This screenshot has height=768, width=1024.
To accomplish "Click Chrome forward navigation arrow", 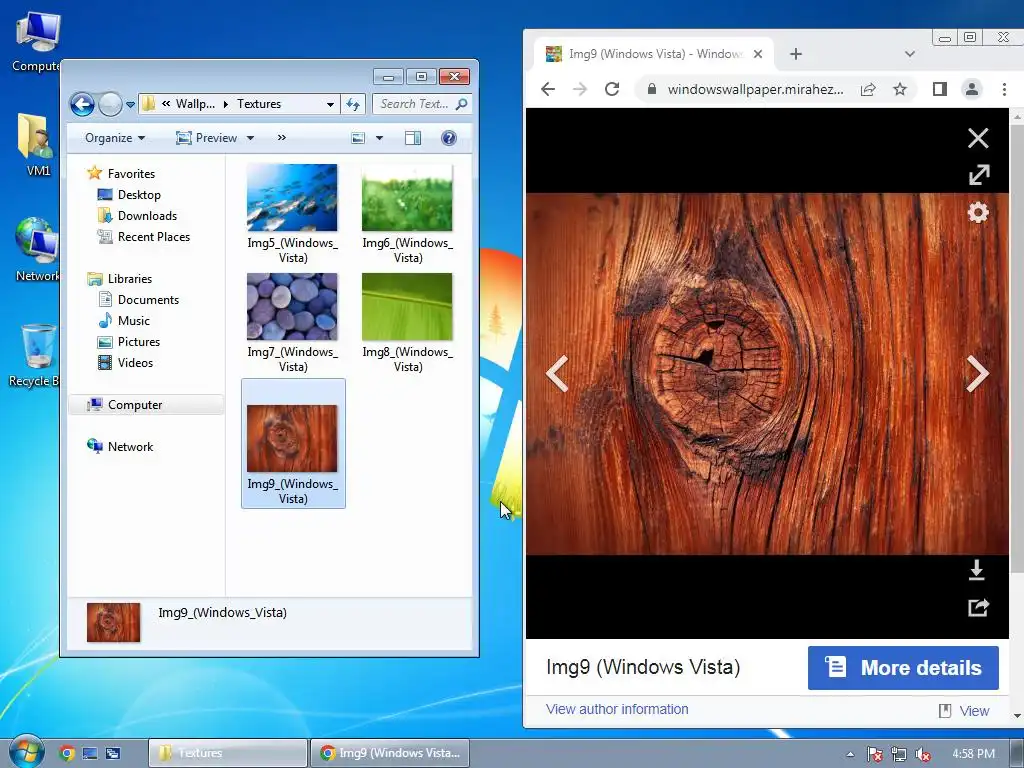I will pos(579,89).
